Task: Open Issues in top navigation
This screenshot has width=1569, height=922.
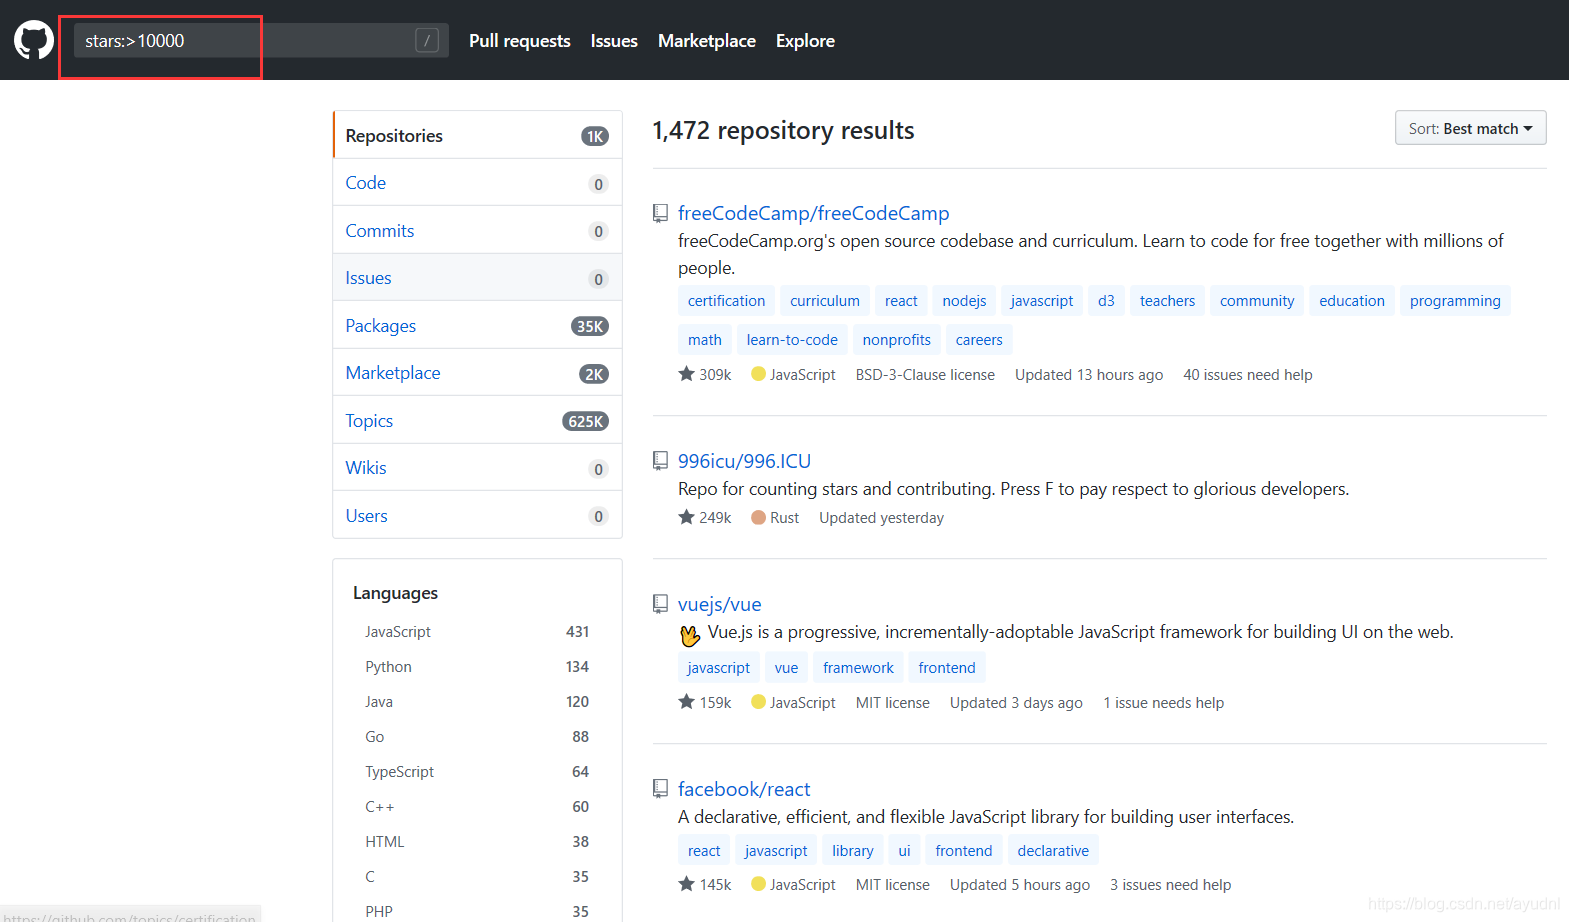Action: [x=614, y=41]
